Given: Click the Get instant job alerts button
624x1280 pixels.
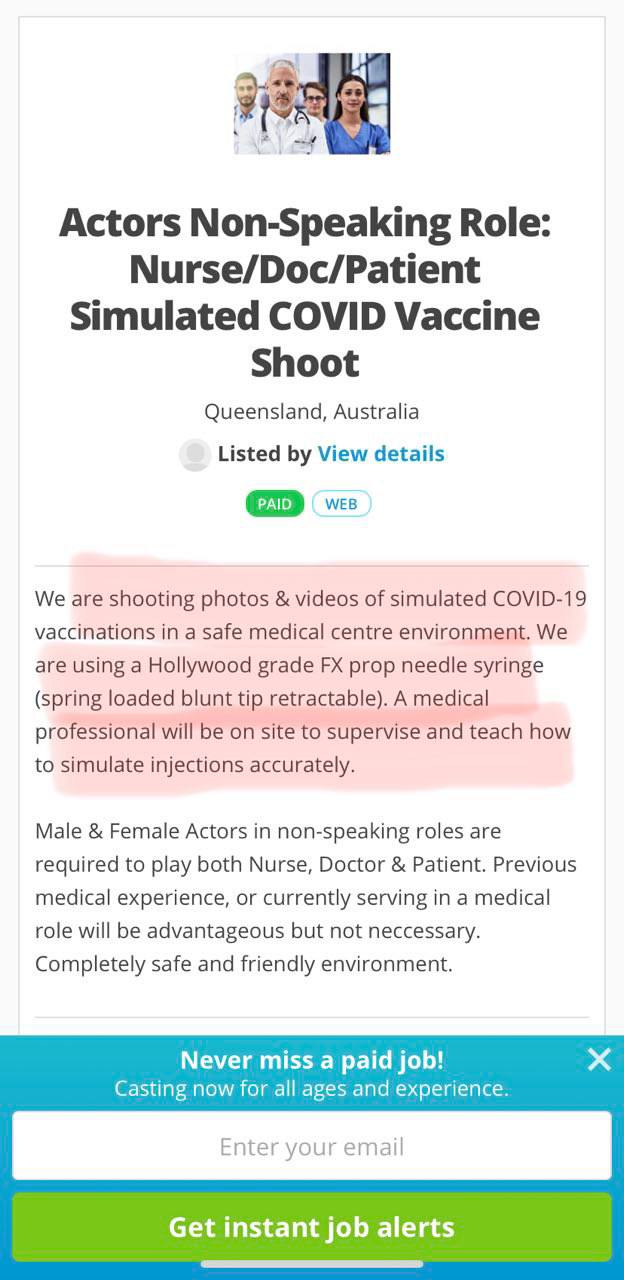Looking at the screenshot, I should click(312, 1227).
